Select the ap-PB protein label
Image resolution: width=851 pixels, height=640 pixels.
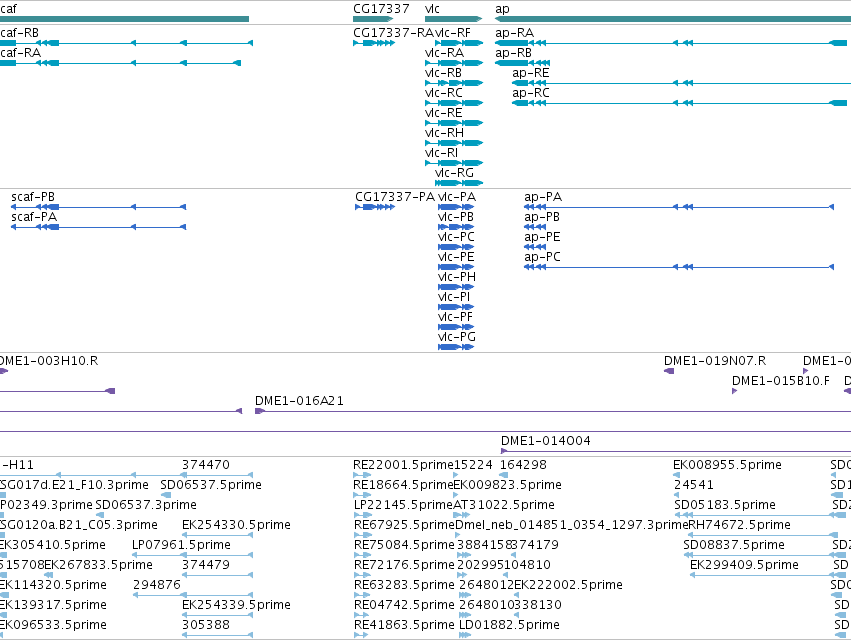pyautogui.click(x=542, y=217)
